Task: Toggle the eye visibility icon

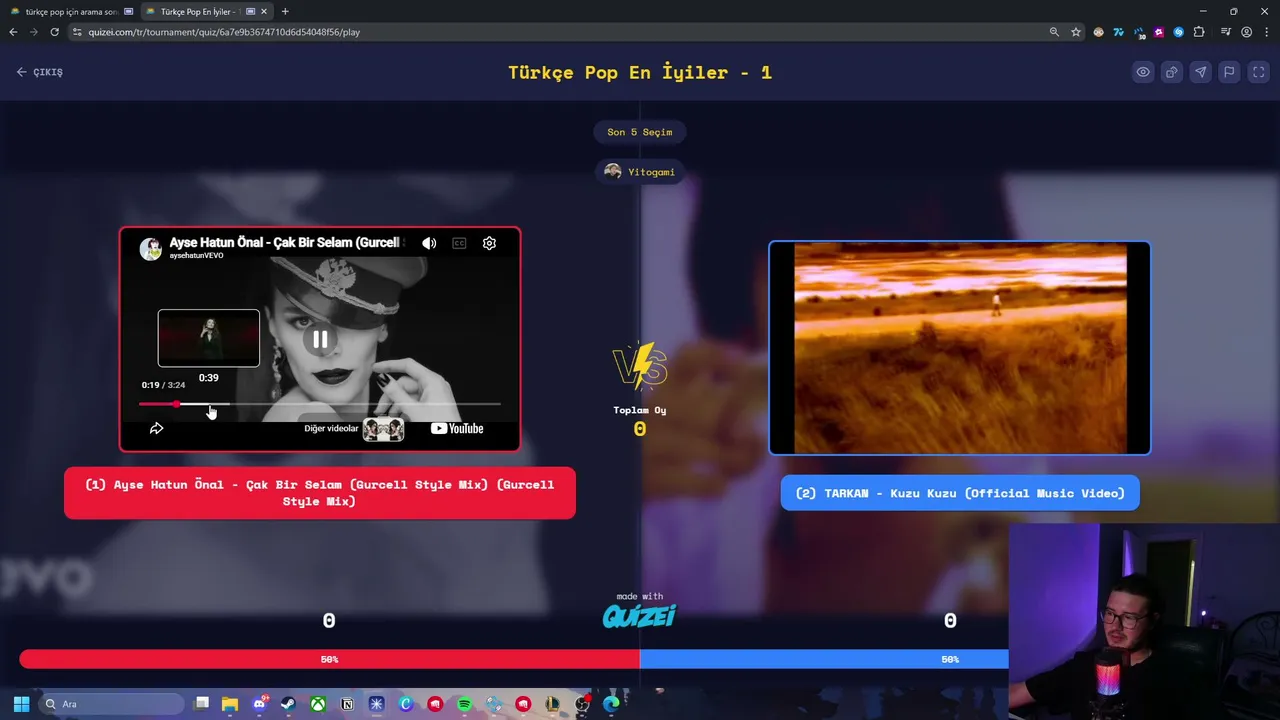Action: click(x=1143, y=72)
